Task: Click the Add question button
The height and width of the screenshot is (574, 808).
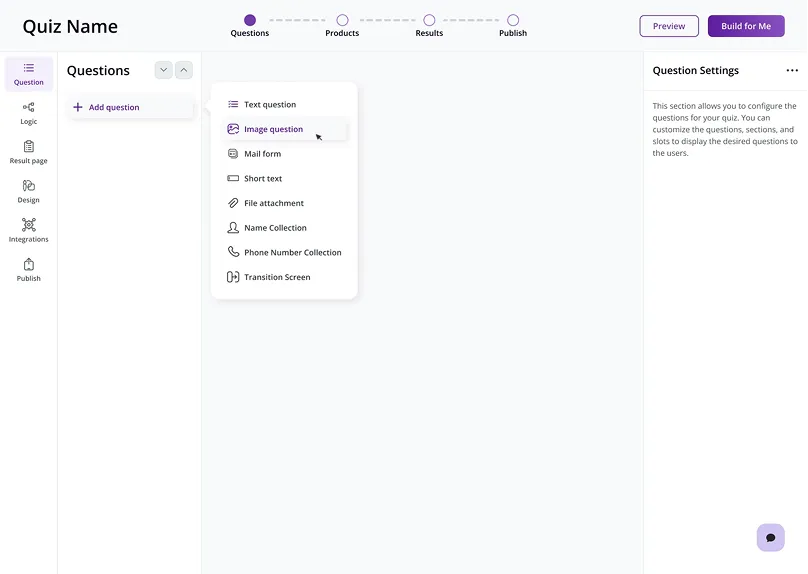Action: (131, 107)
